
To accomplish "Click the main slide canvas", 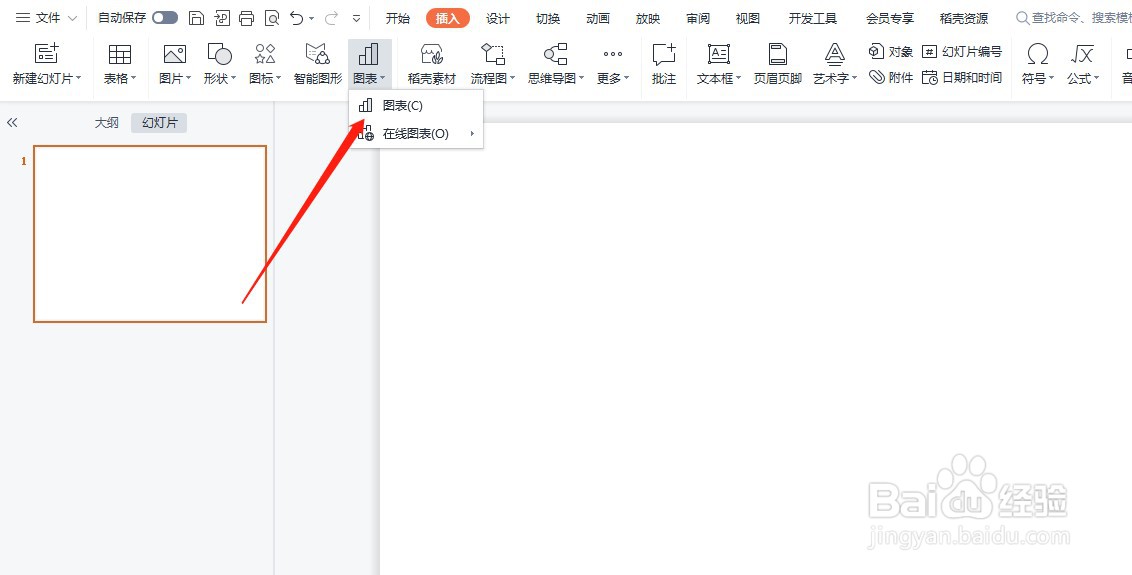I will coord(756,349).
